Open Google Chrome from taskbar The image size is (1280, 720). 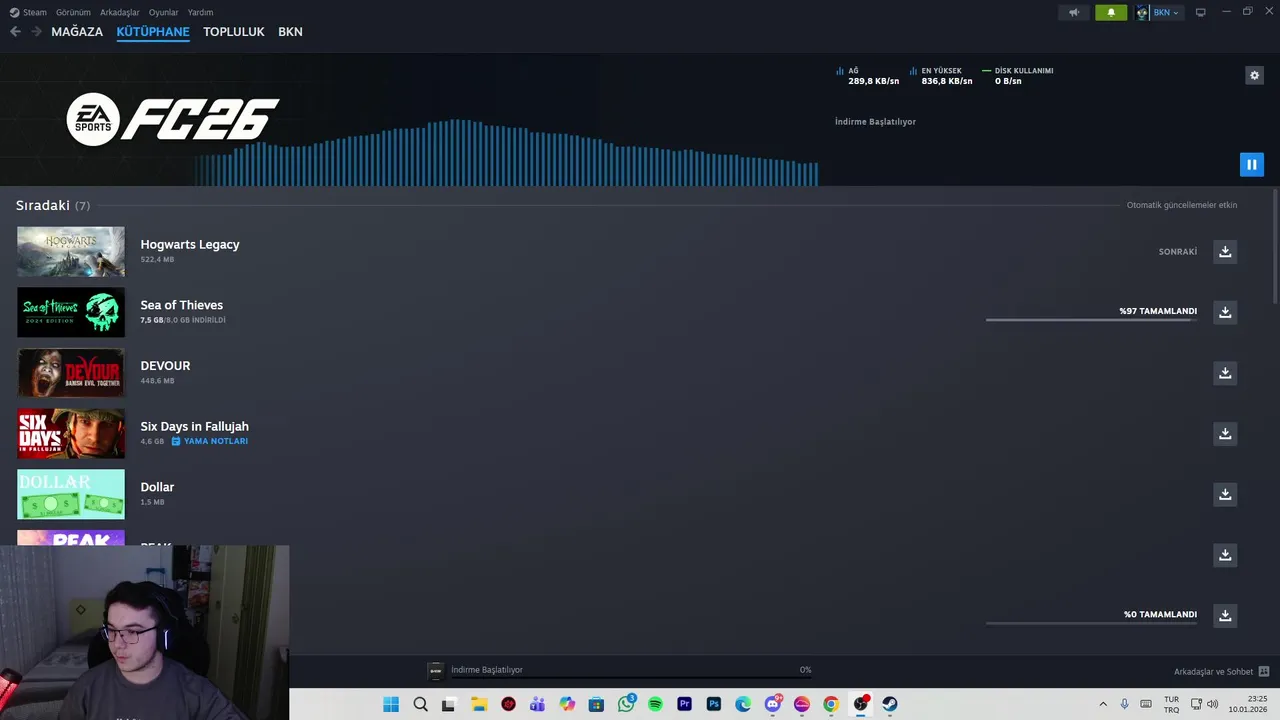[831, 704]
